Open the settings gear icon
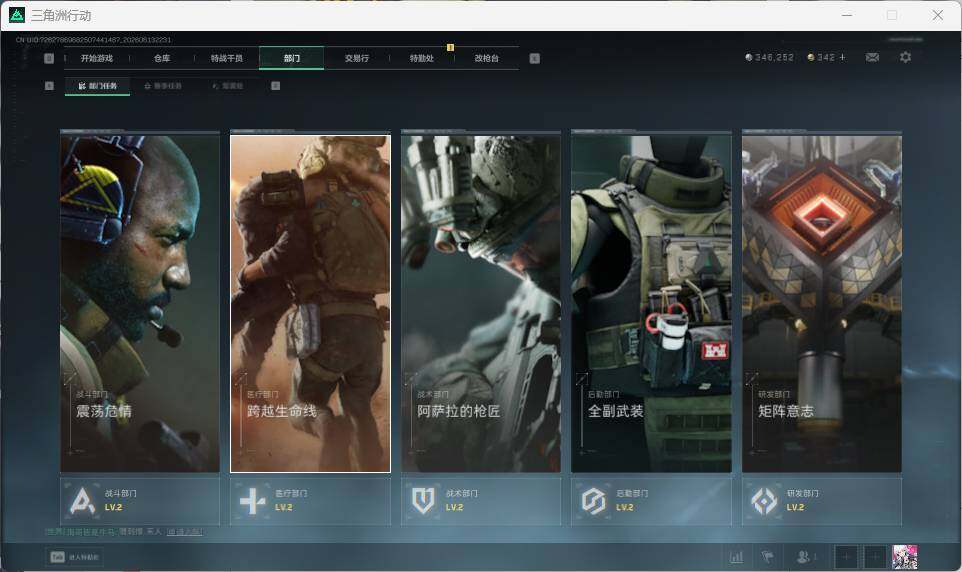This screenshot has height=572, width=962. pos(905,57)
